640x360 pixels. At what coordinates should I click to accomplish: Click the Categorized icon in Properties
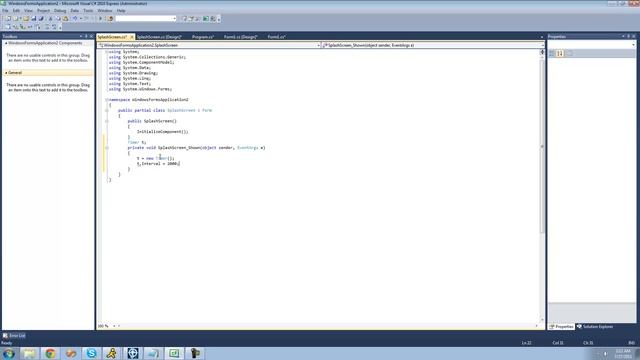point(552,53)
